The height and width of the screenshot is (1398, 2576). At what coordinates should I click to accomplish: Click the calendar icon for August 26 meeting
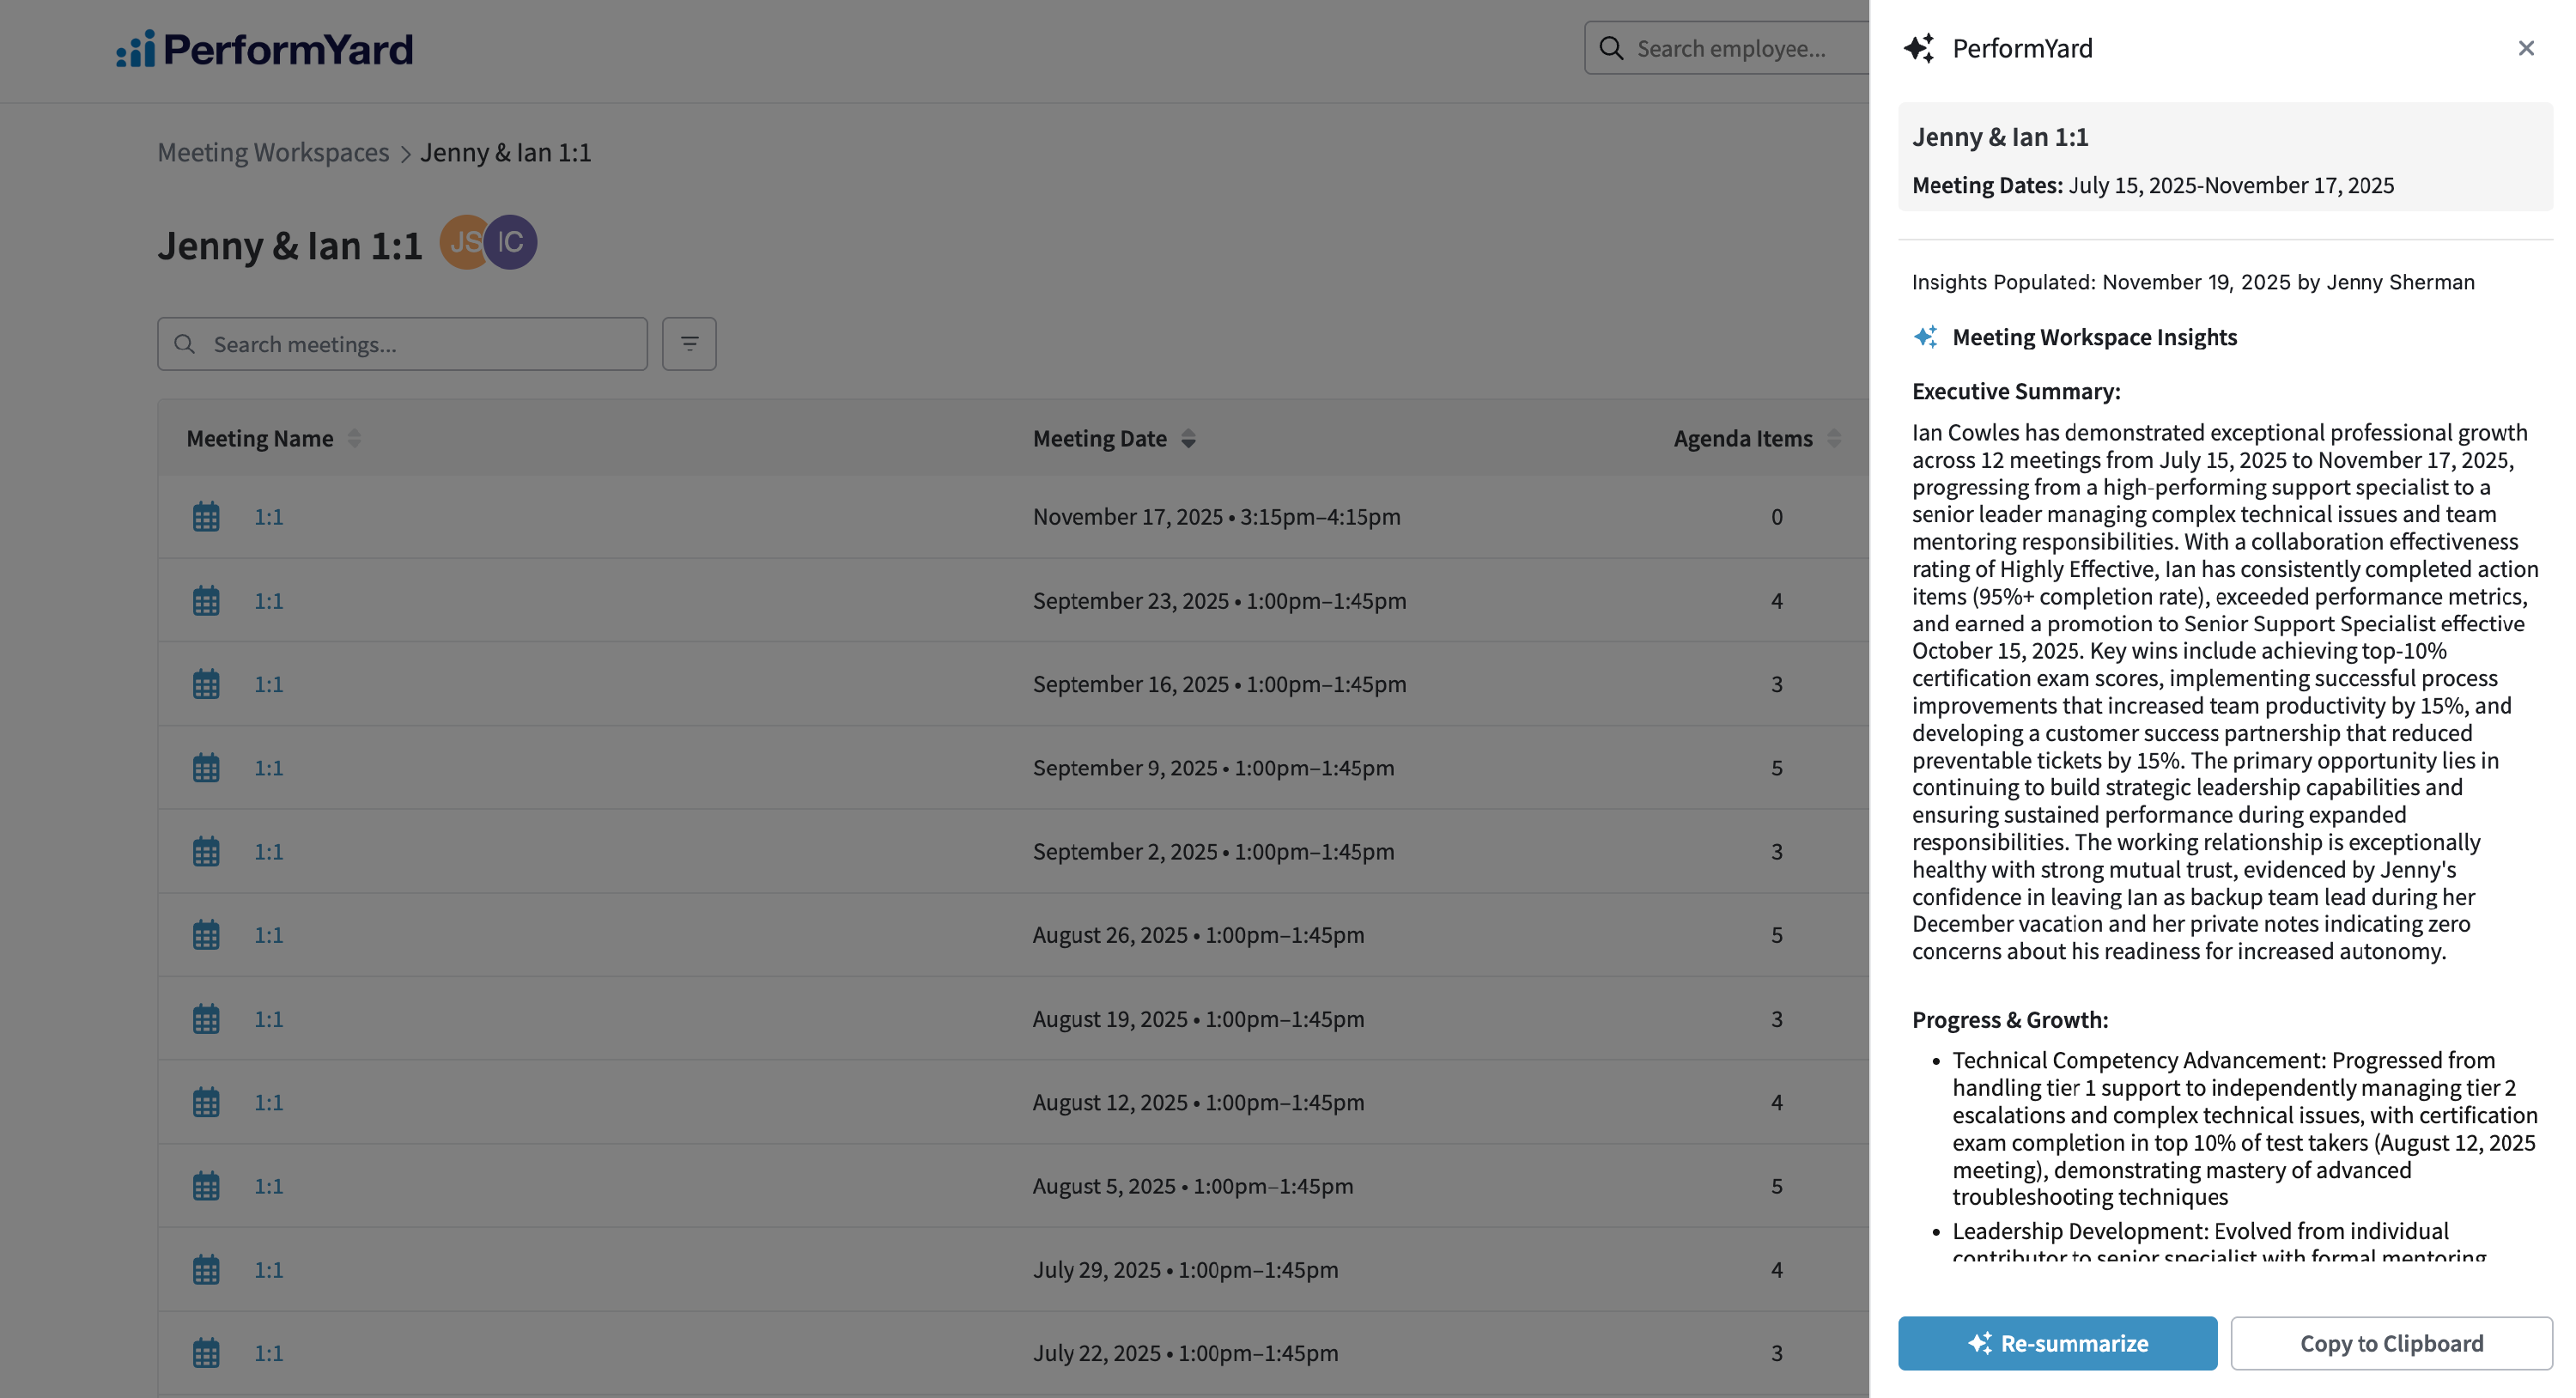(206, 935)
